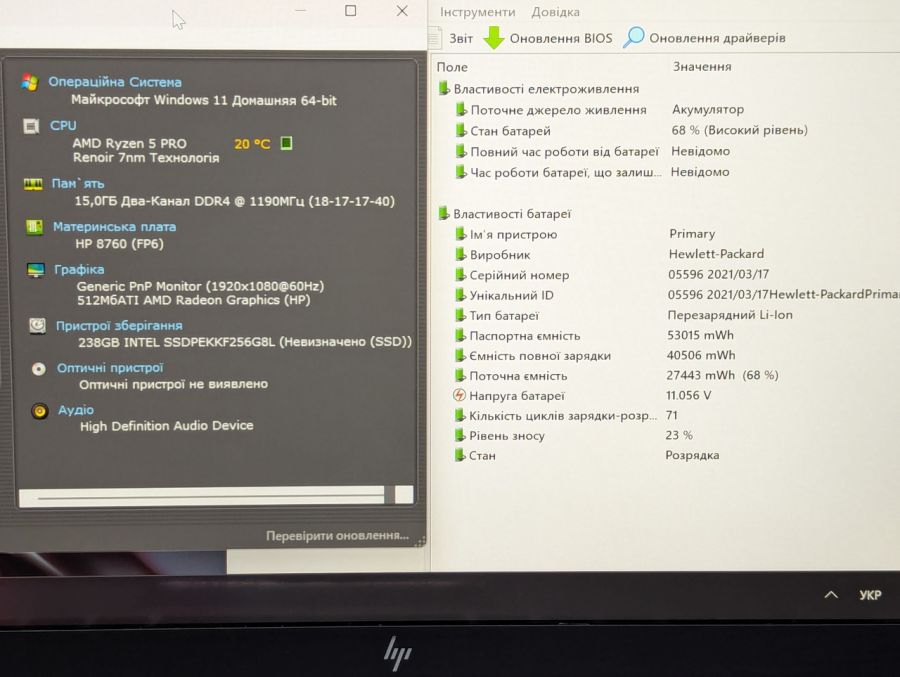Click battery icon beside Рівень зносу
Image resolution: width=900 pixels, height=677 pixels.
click(x=459, y=435)
